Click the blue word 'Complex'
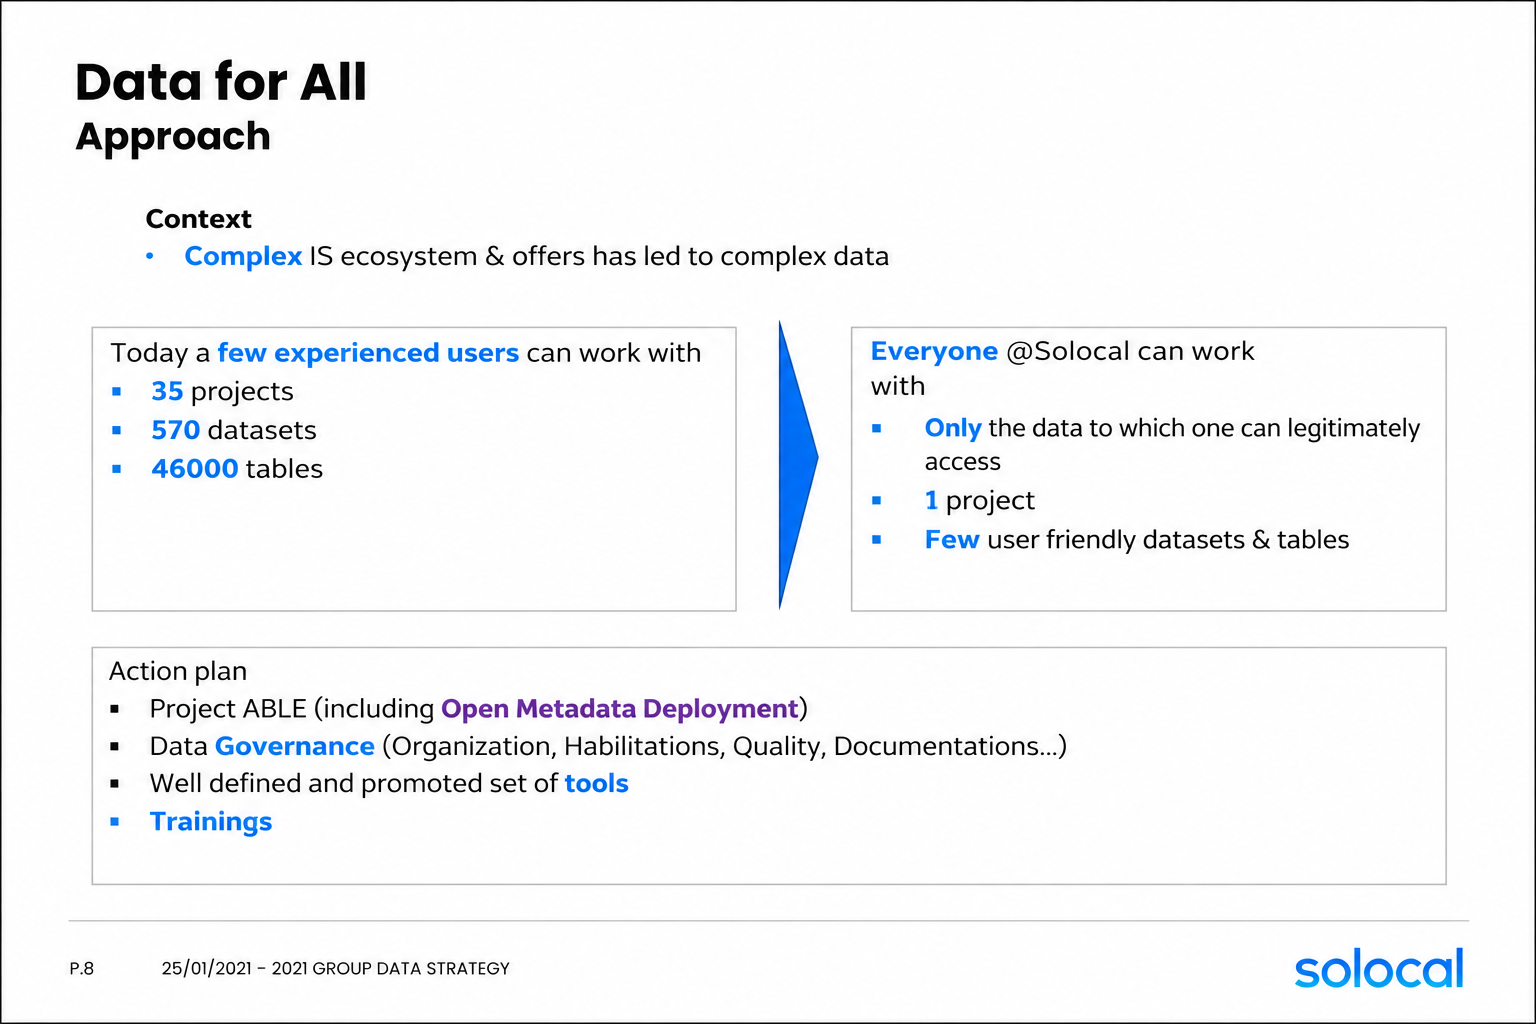1536x1024 pixels. [243, 256]
